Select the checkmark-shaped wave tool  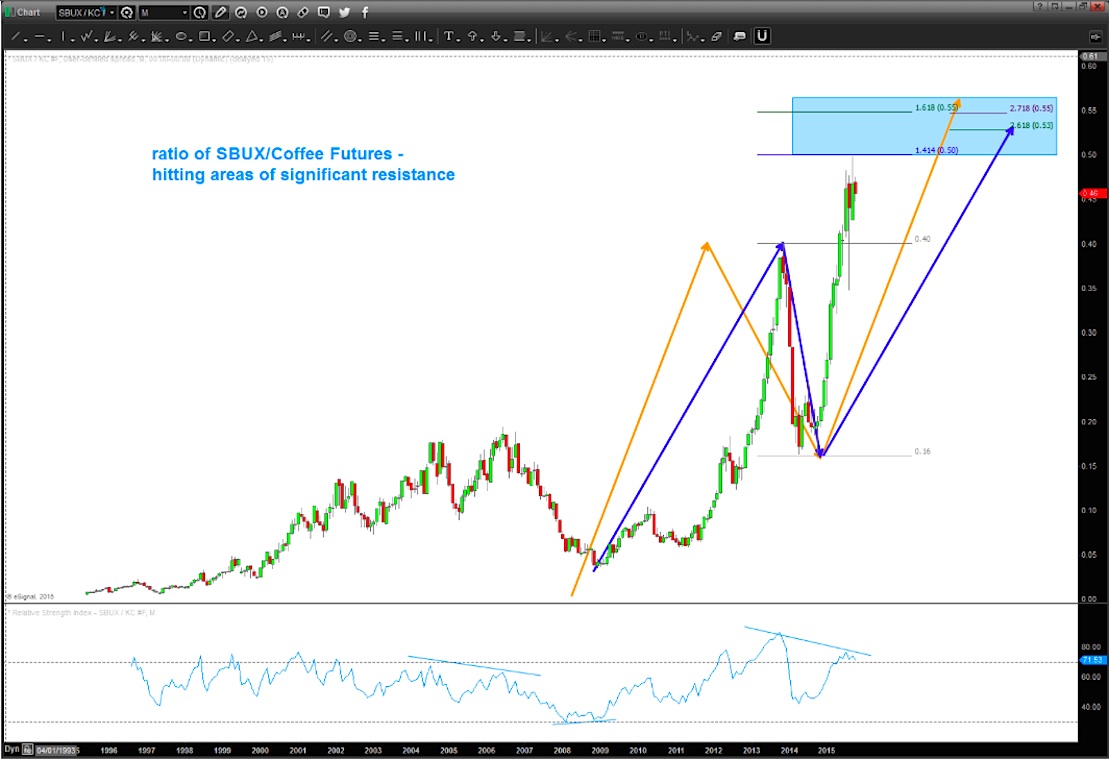pyautogui.click(x=86, y=36)
